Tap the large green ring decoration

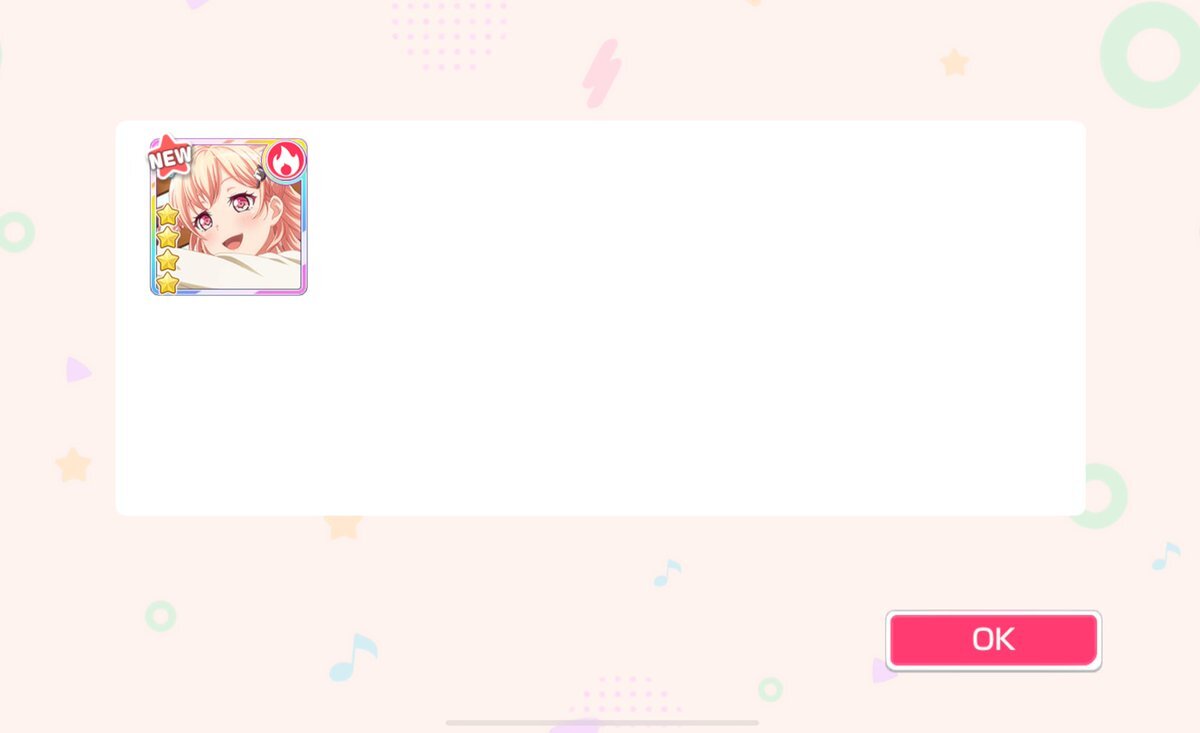click(1150, 55)
